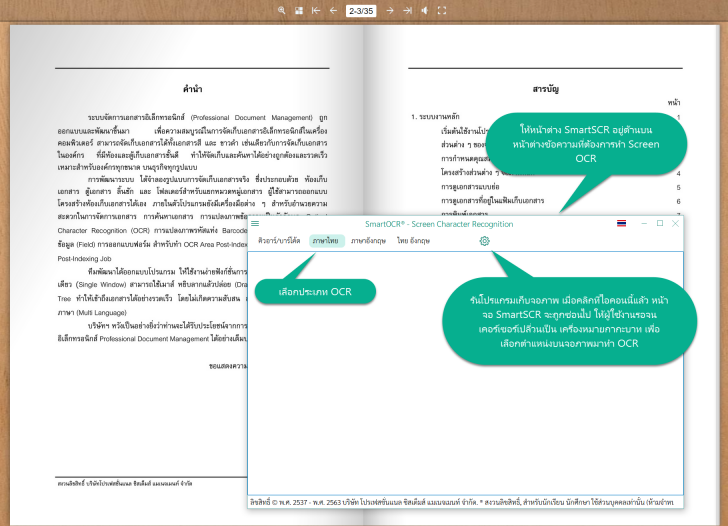
Task: Open the SmartOCR hamburger menu
Action: (x=255, y=224)
